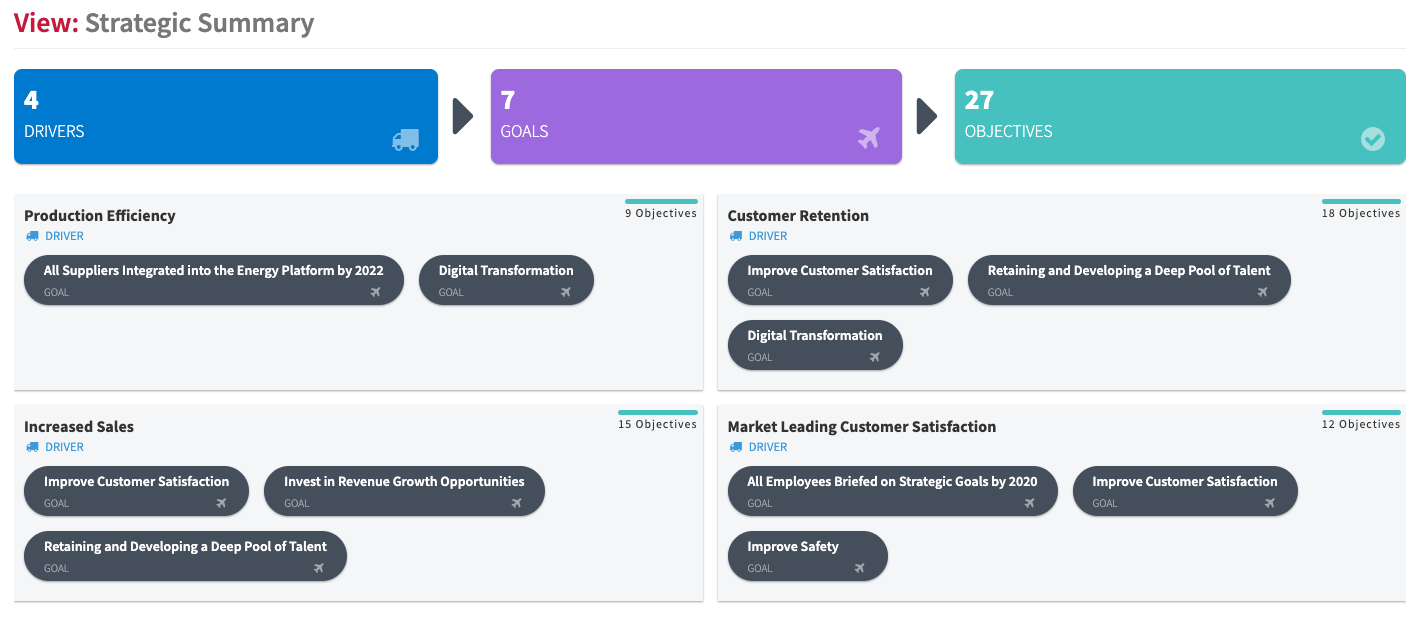1413x635 pixels.
Task: Click the Production Efficiency driver title
Action: pyautogui.click(x=100, y=216)
